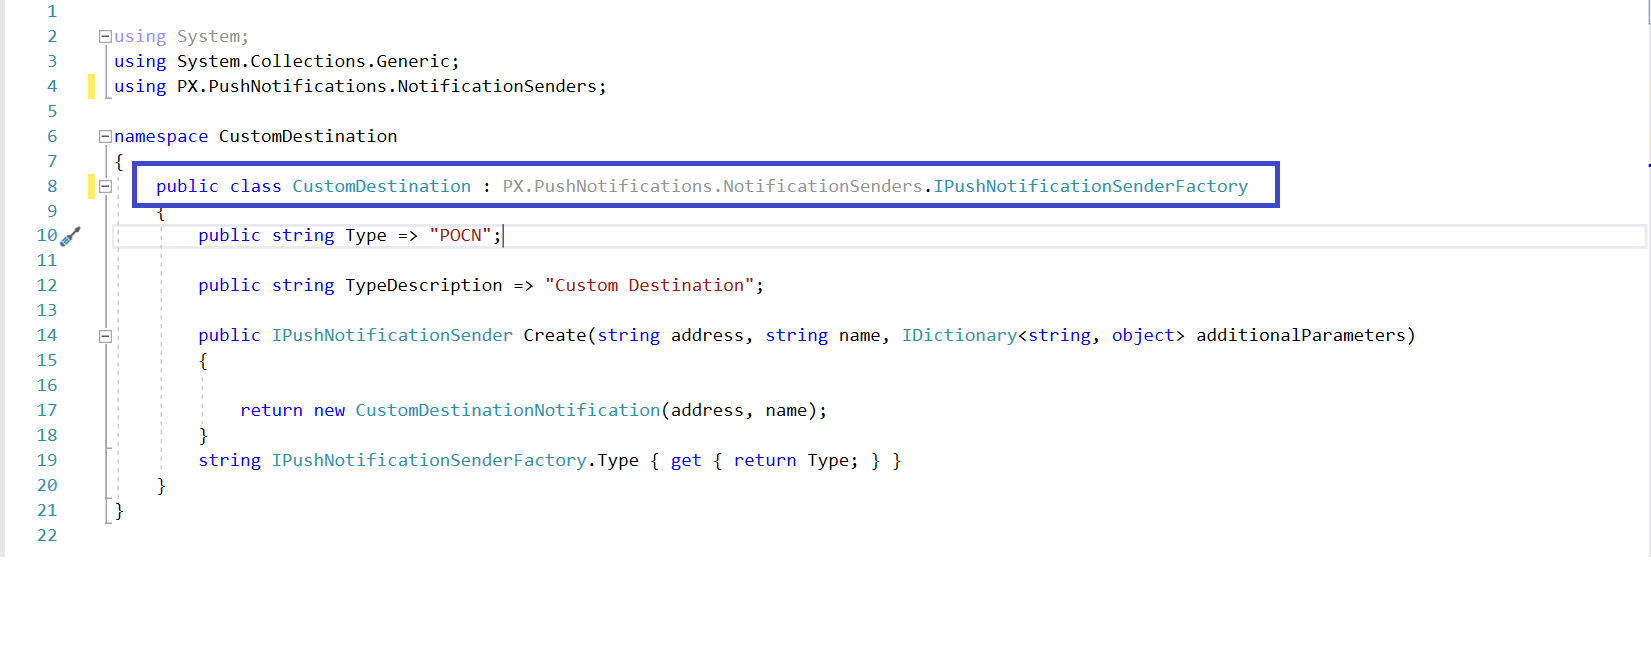Screen dimensions: 1651x648
Task: Click the namespace name CustomDestination on line 6
Action: [308, 136]
